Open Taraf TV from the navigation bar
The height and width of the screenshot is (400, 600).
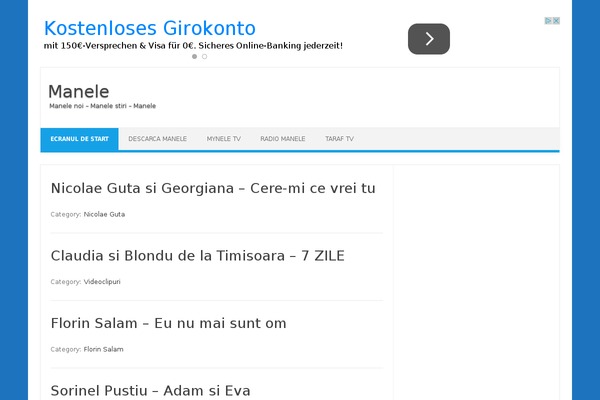tap(339, 139)
